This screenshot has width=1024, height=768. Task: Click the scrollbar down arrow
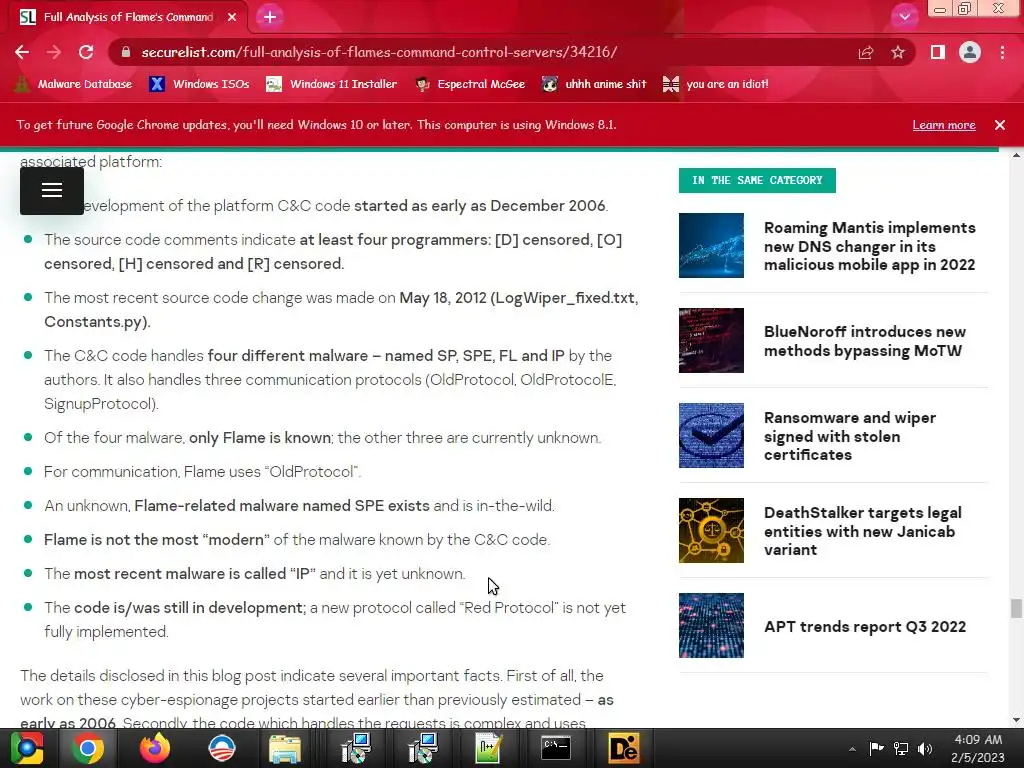1016,720
